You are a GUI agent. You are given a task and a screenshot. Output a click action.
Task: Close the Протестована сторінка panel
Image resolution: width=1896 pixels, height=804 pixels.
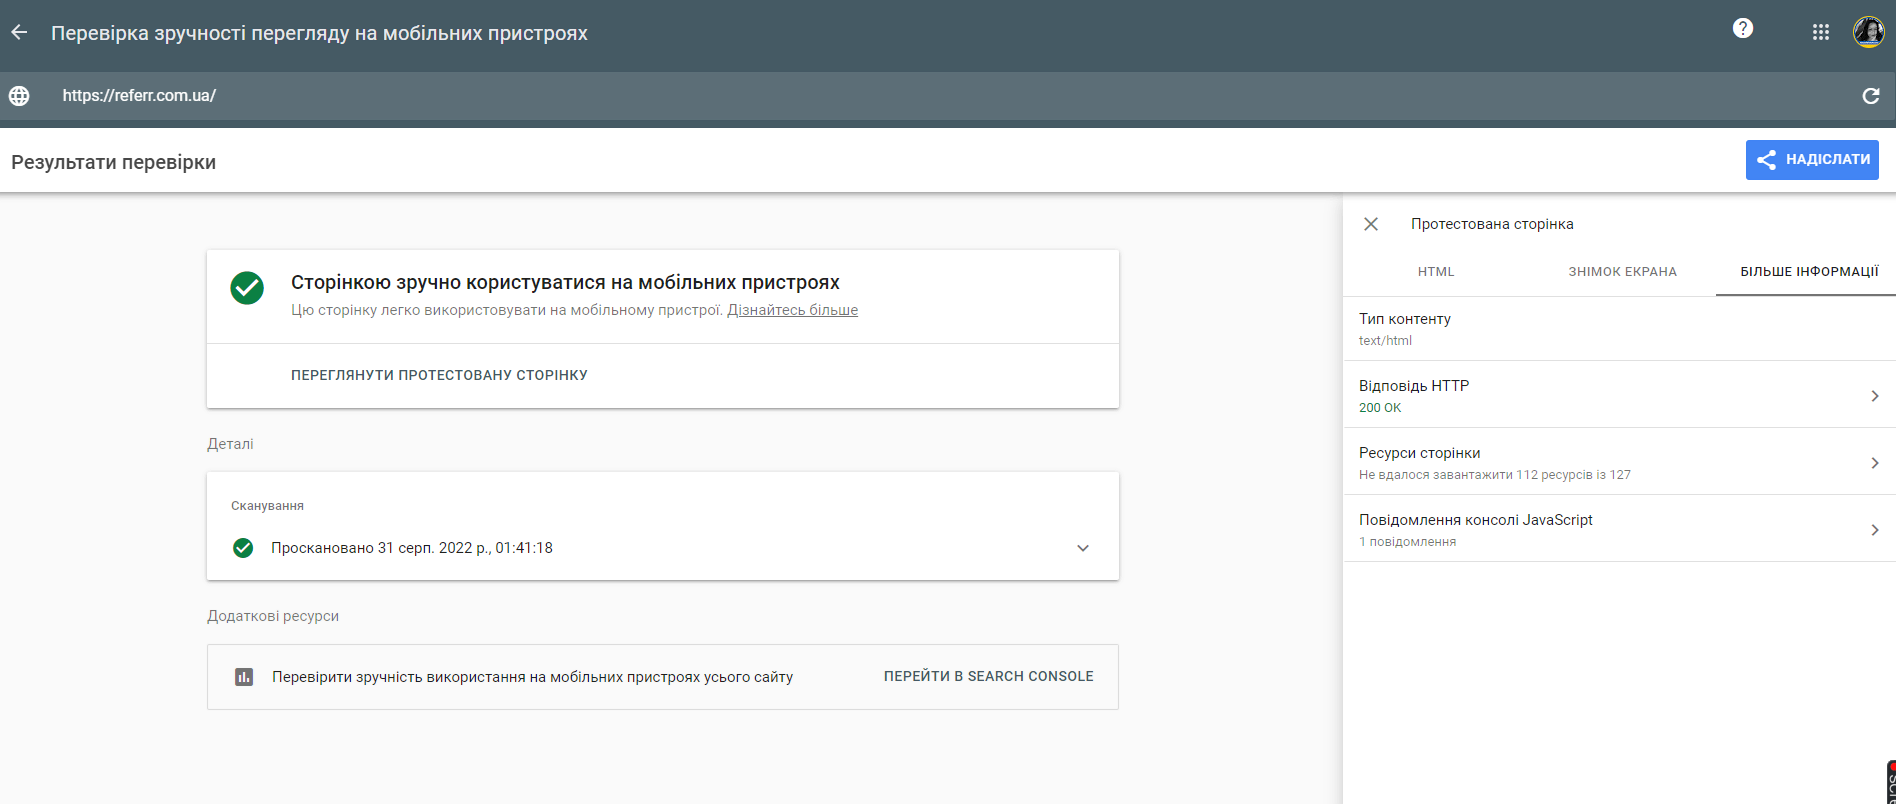[x=1371, y=224]
